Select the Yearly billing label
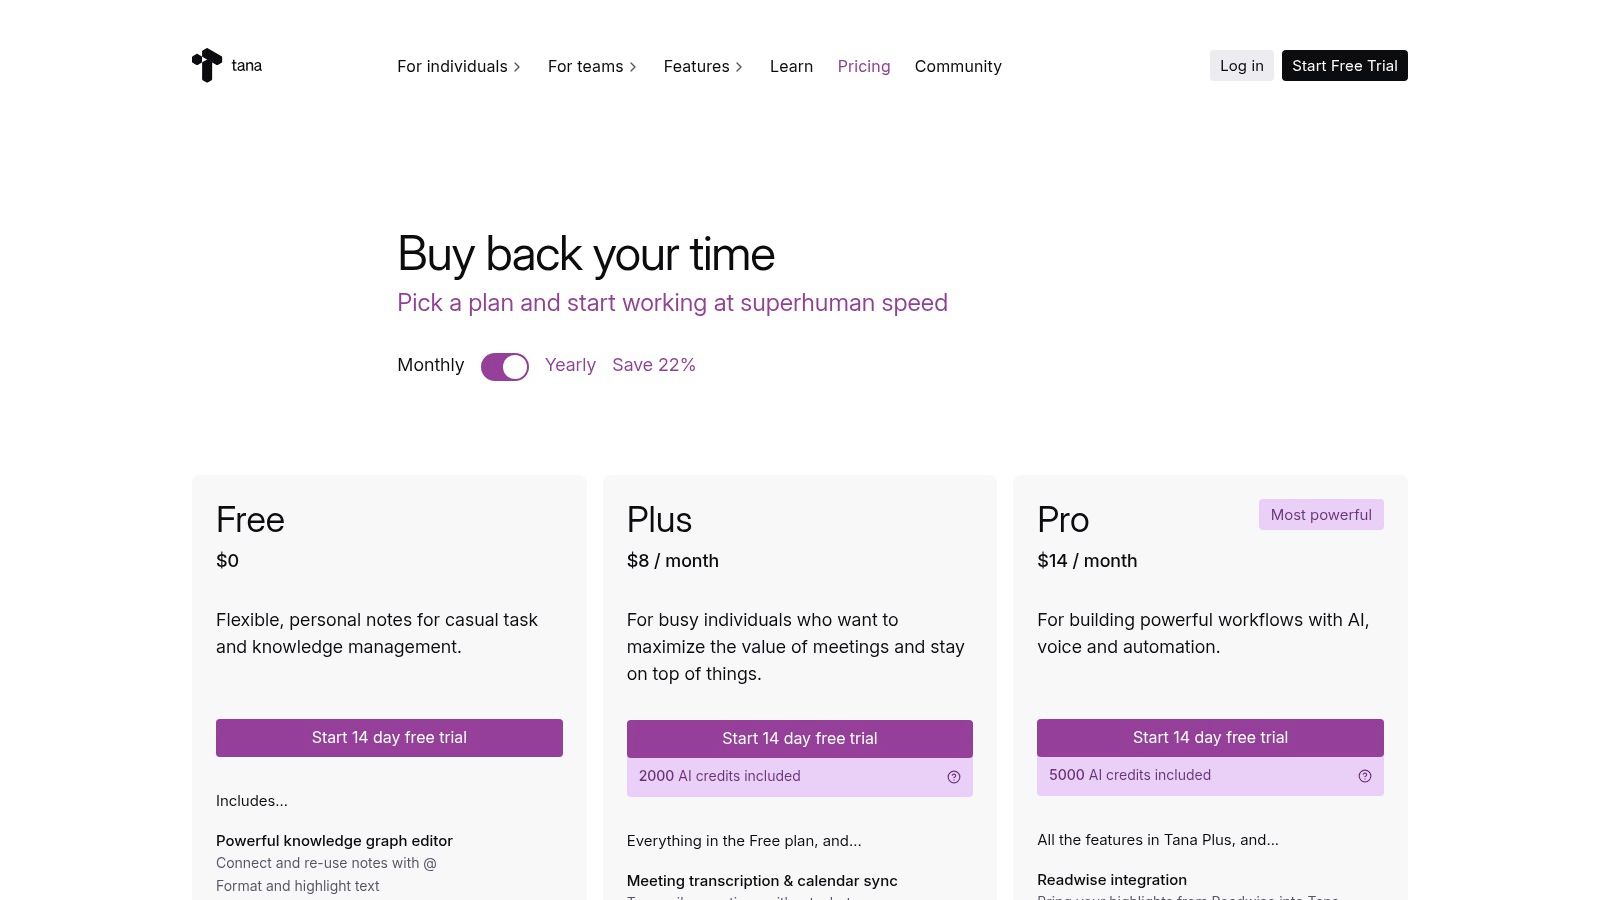The width and height of the screenshot is (1600, 900). [x=570, y=365]
